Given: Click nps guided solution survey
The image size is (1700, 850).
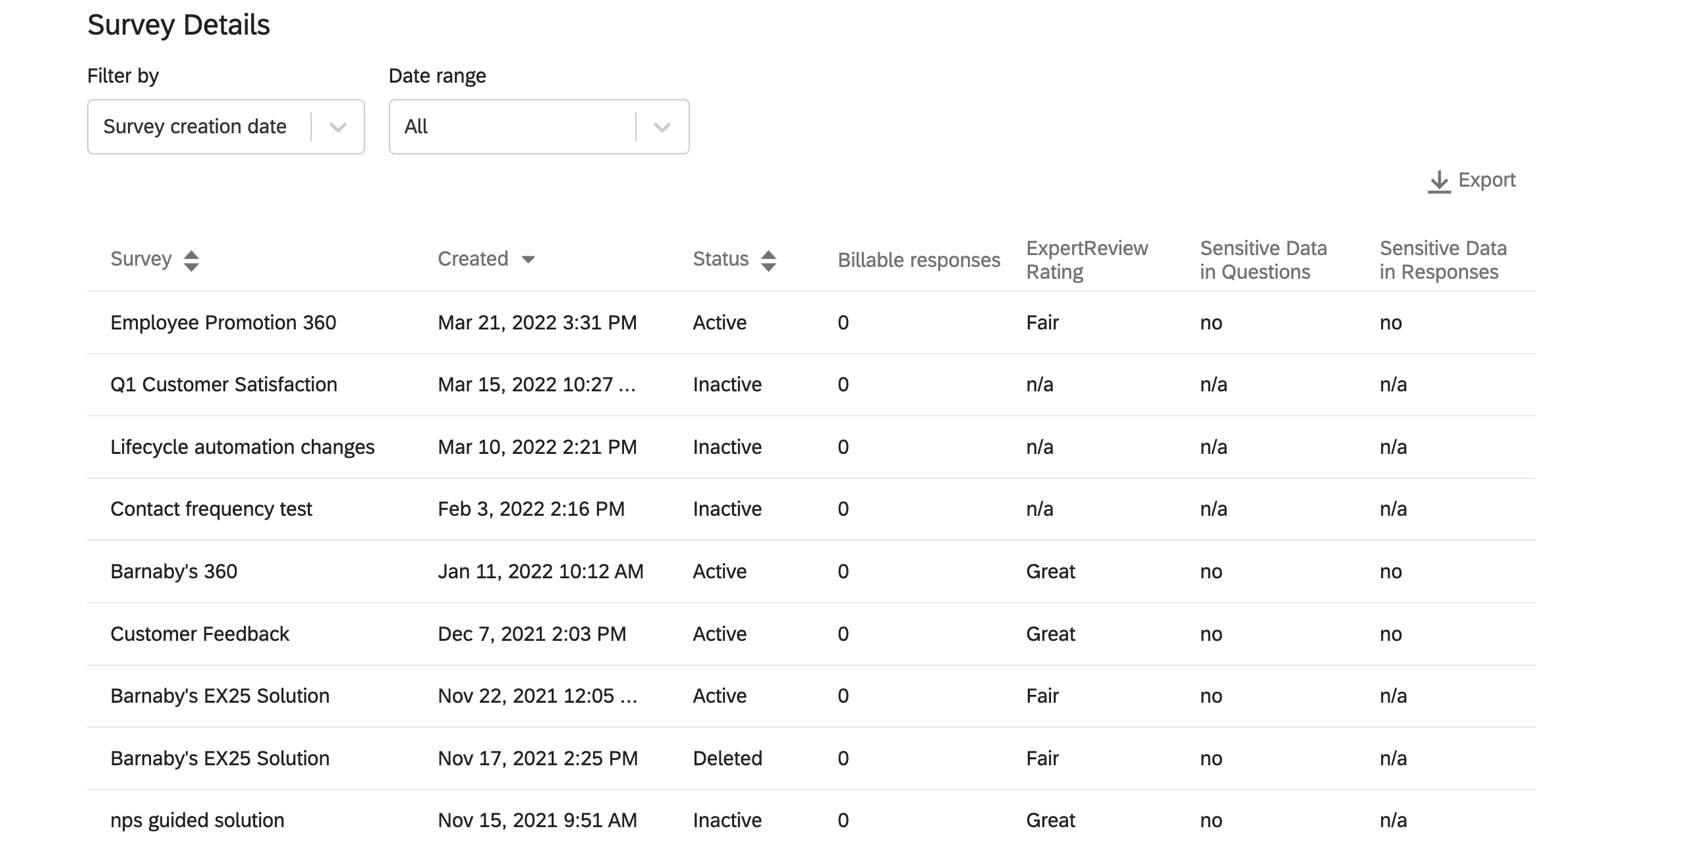Looking at the screenshot, I should point(197,820).
